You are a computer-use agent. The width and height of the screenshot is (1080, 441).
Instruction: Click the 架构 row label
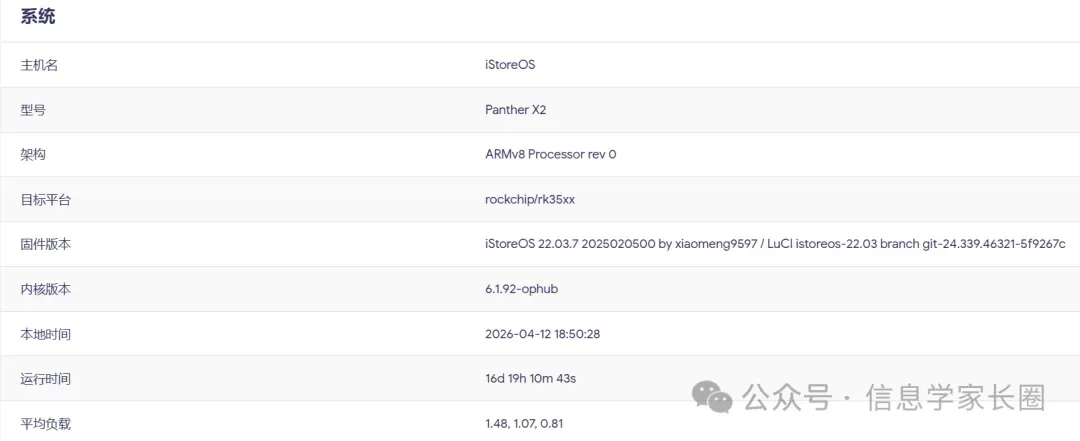(33, 155)
